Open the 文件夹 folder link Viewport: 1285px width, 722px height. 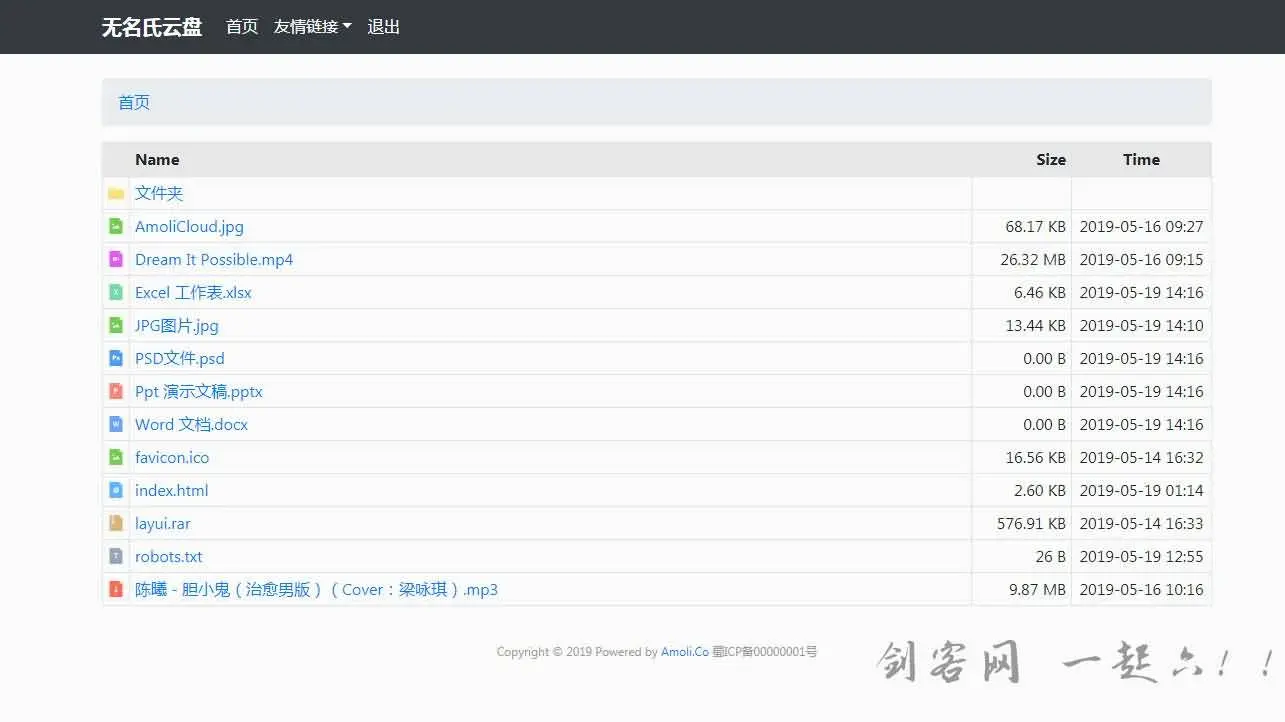[x=159, y=193]
